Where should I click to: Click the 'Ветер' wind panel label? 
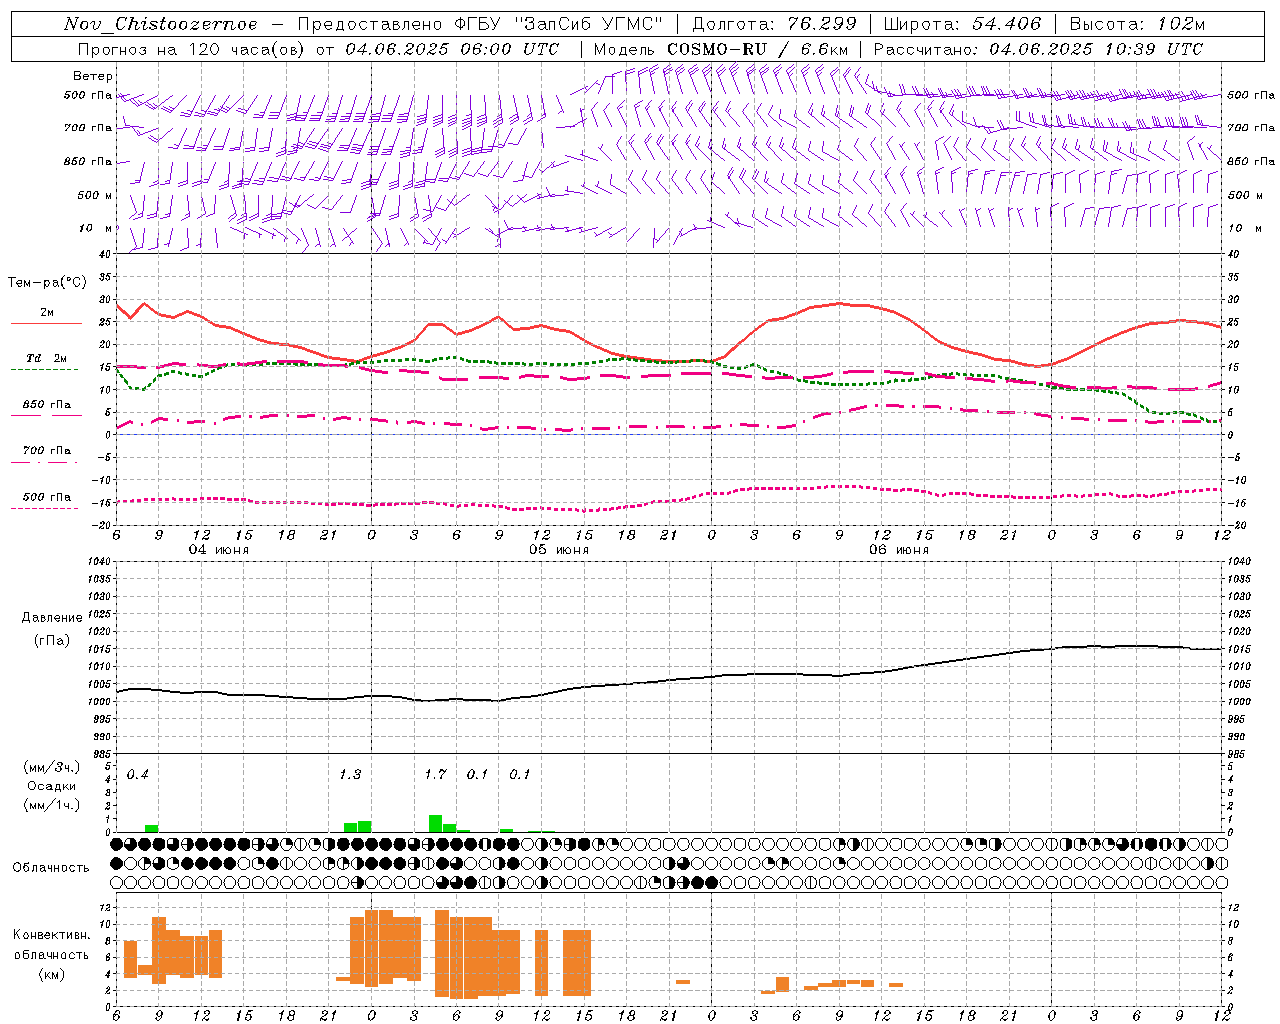(x=93, y=76)
